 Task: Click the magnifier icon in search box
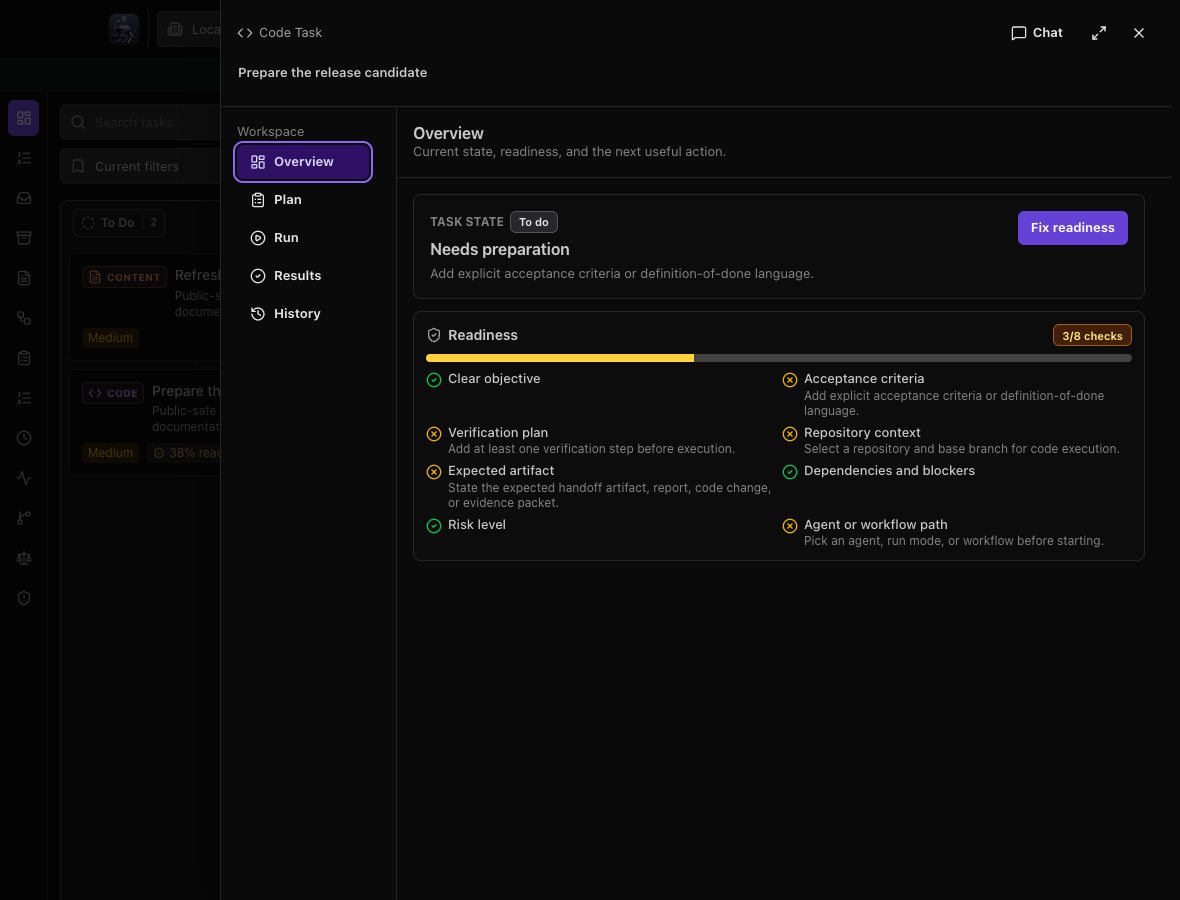[x=78, y=122]
